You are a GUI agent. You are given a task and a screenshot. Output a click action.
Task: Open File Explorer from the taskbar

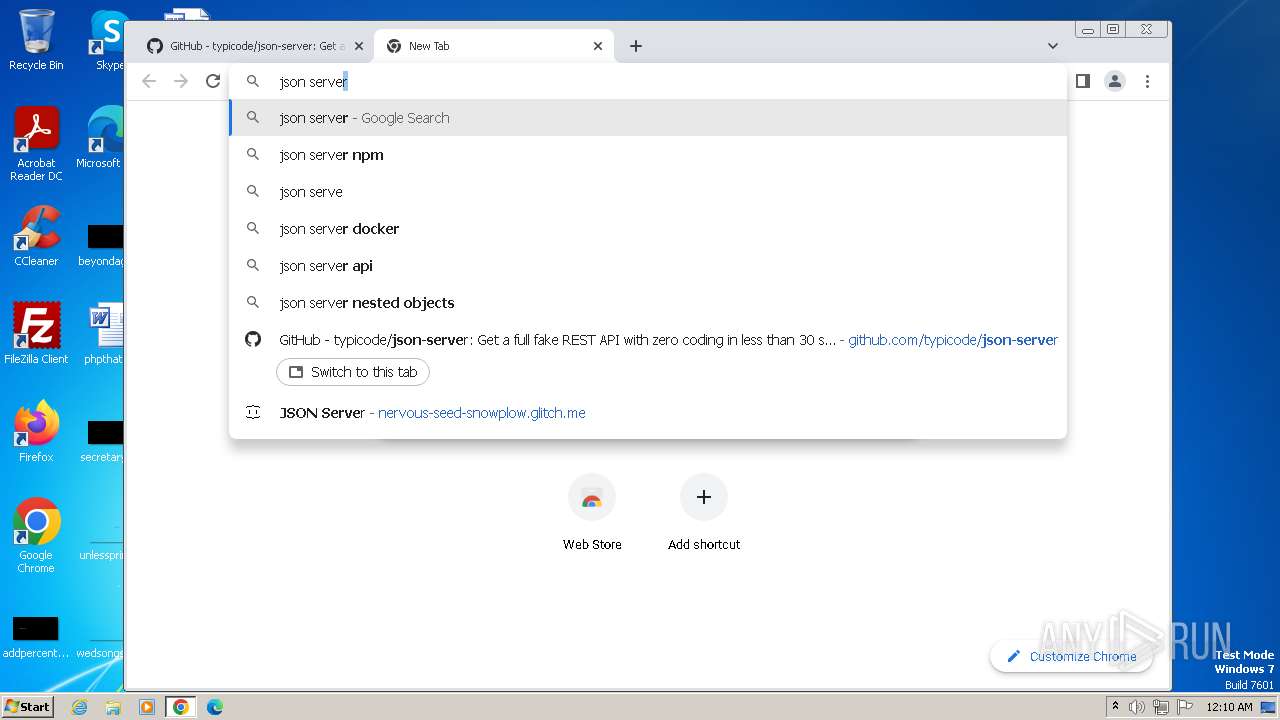113,707
